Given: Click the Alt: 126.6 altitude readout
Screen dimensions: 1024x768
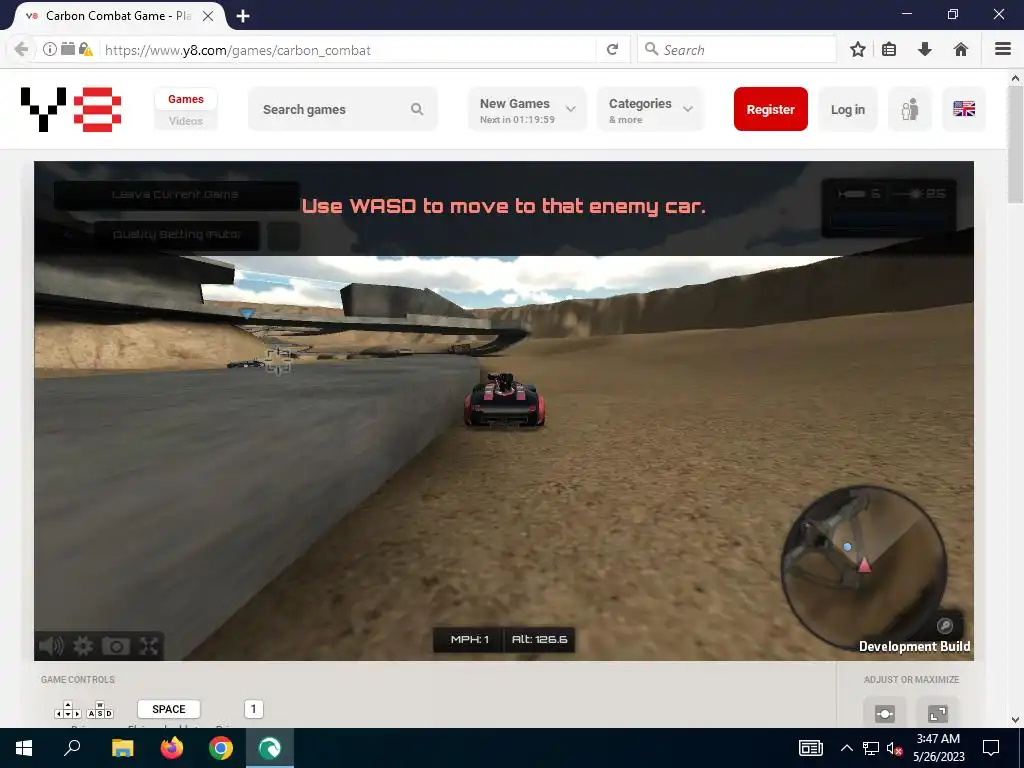Looking at the screenshot, I should (x=539, y=639).
